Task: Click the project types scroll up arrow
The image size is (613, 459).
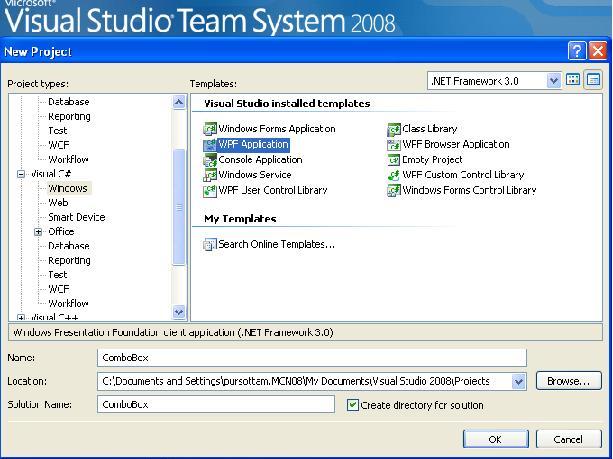Action: point(179,102)
